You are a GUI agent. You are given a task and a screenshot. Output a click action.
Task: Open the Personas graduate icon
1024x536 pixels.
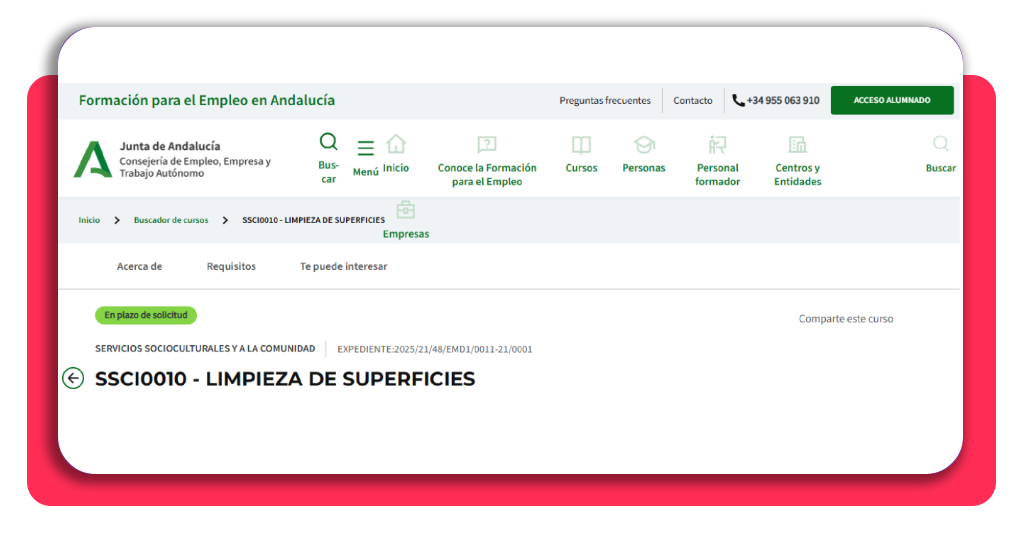[x=644, y=144]
